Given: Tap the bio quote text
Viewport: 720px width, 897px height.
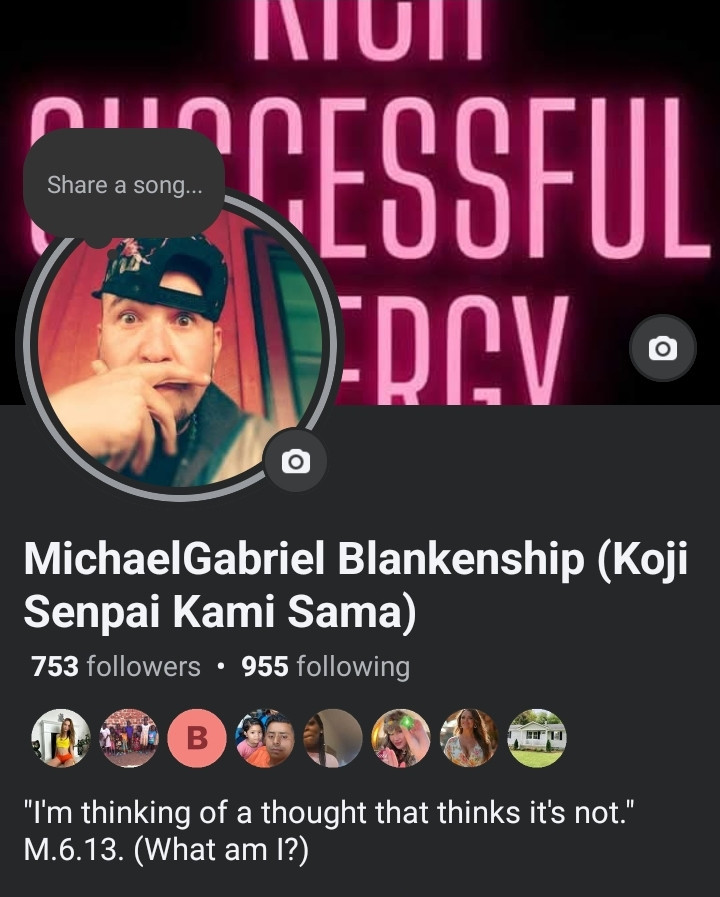Looking at the screenshot, I should [x=330, y=812].
